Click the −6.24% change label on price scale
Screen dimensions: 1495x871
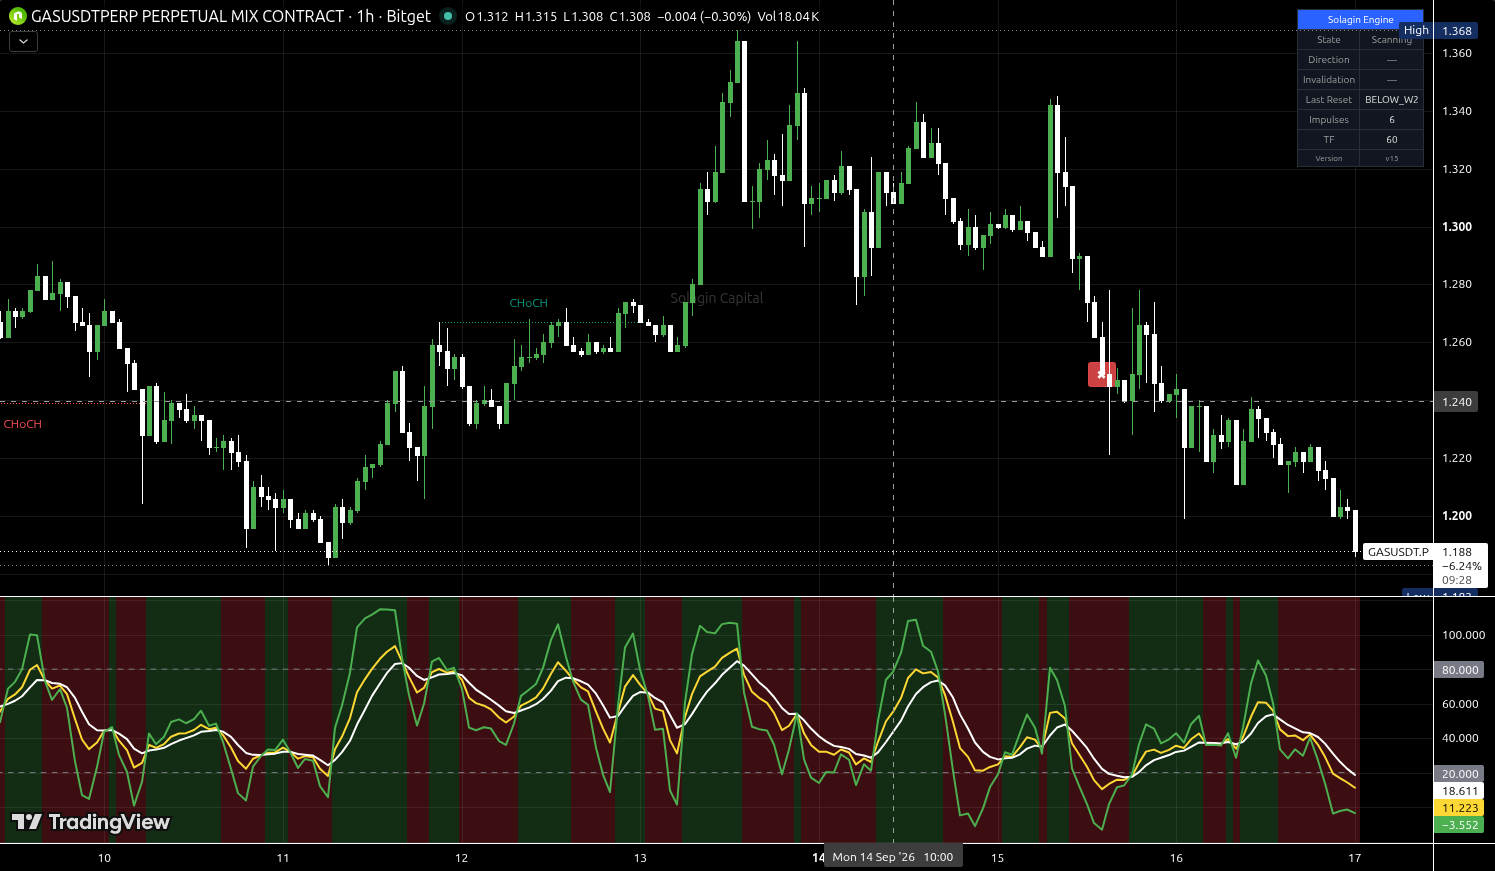1461,566
